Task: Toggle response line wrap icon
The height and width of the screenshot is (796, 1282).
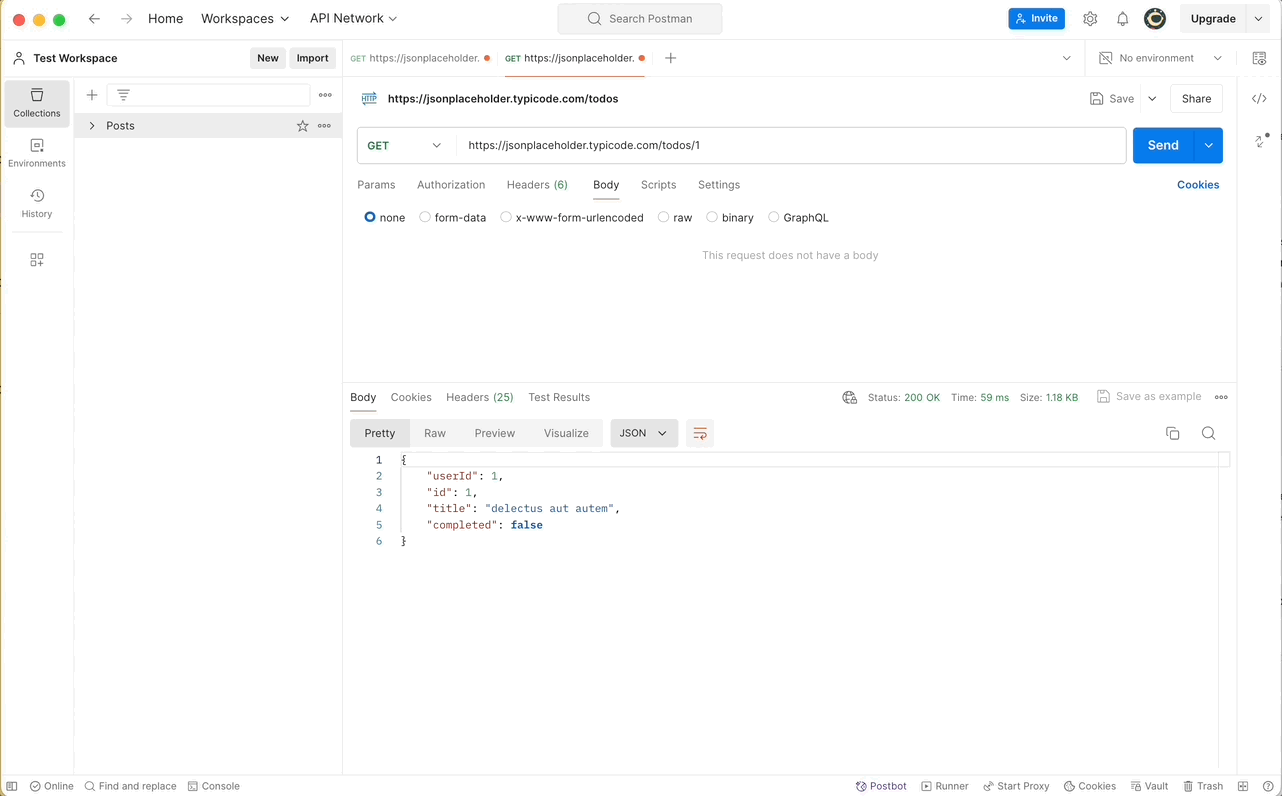Action: (700, 433)
